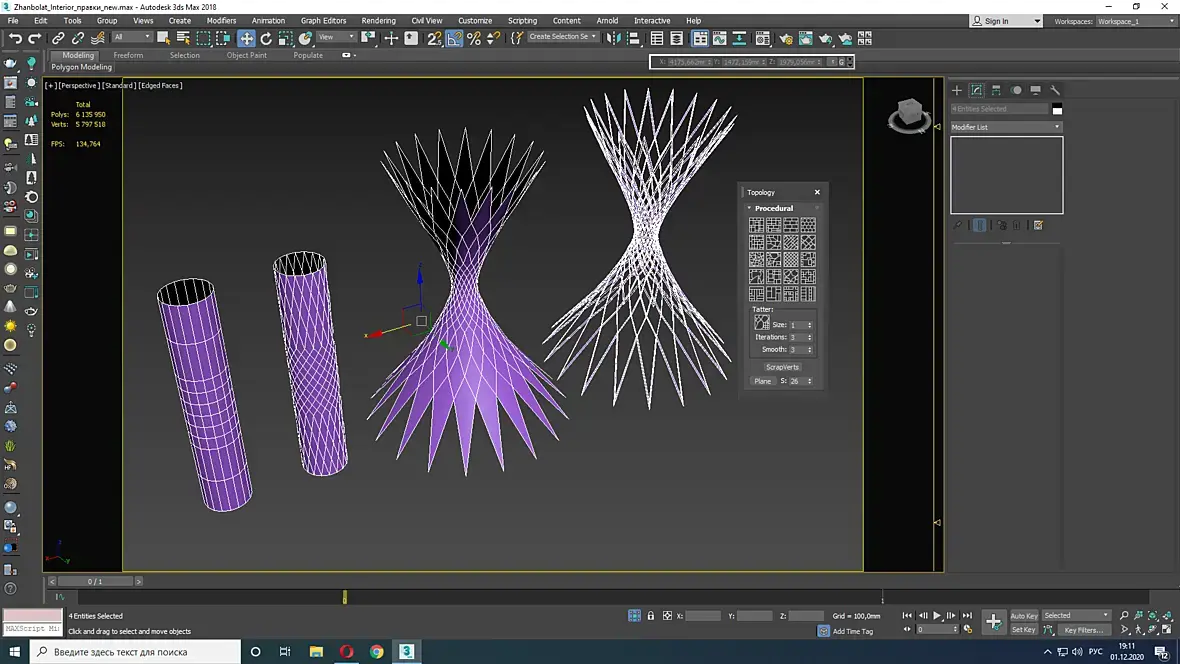
Task: Toggle the Selection Lock padlock
Action: coord(651,616)
